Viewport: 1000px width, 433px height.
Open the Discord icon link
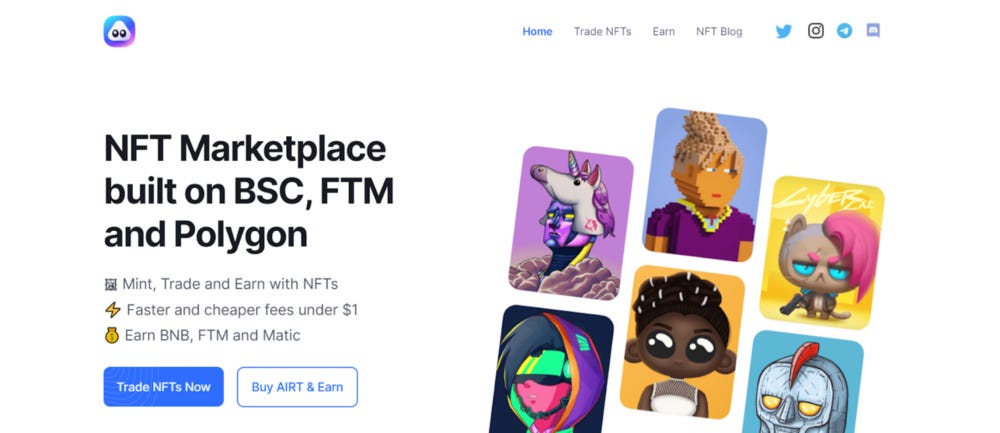pos(873,31)
